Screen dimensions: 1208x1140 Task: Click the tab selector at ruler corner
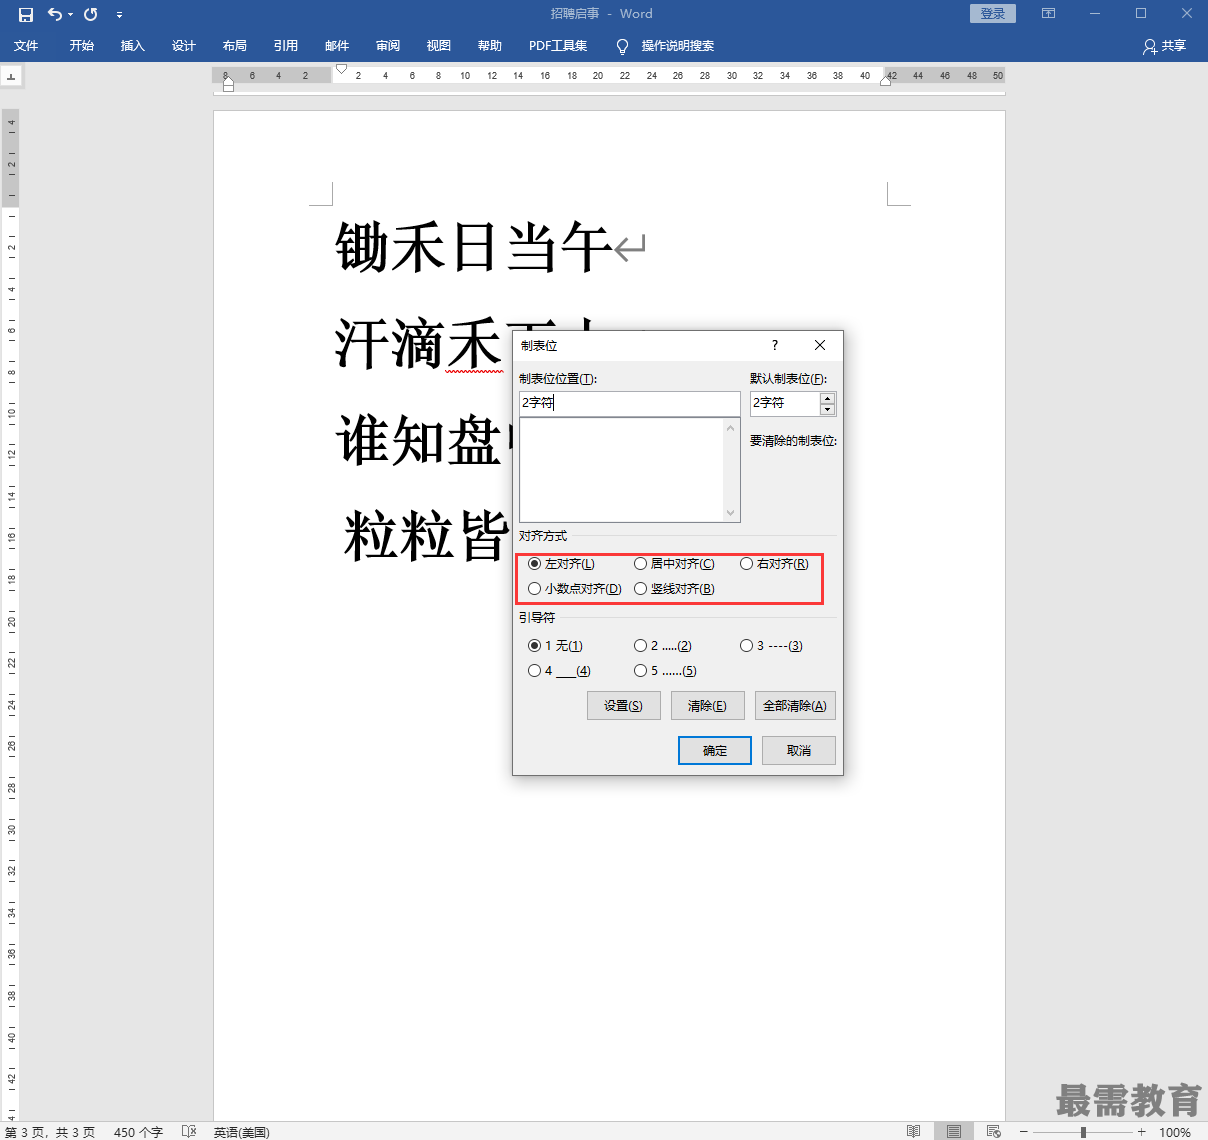pyautogui.click(x=11, y=76)
